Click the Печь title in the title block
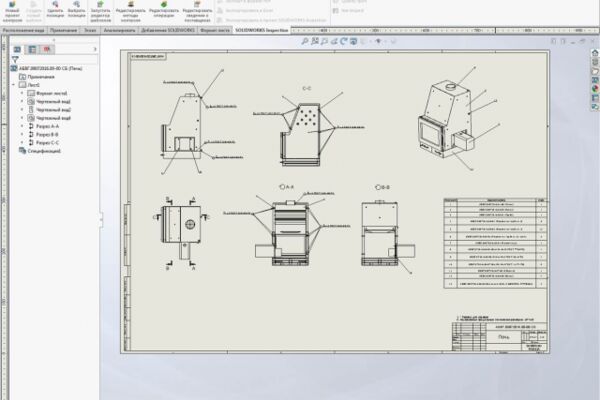This screenshot has height=400, width=600. 504,337
